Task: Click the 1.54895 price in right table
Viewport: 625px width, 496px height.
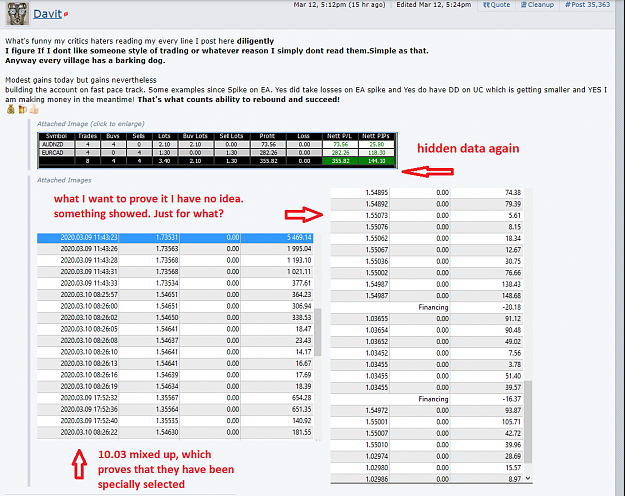Action: pyautogui.click(x=376, y=193)
